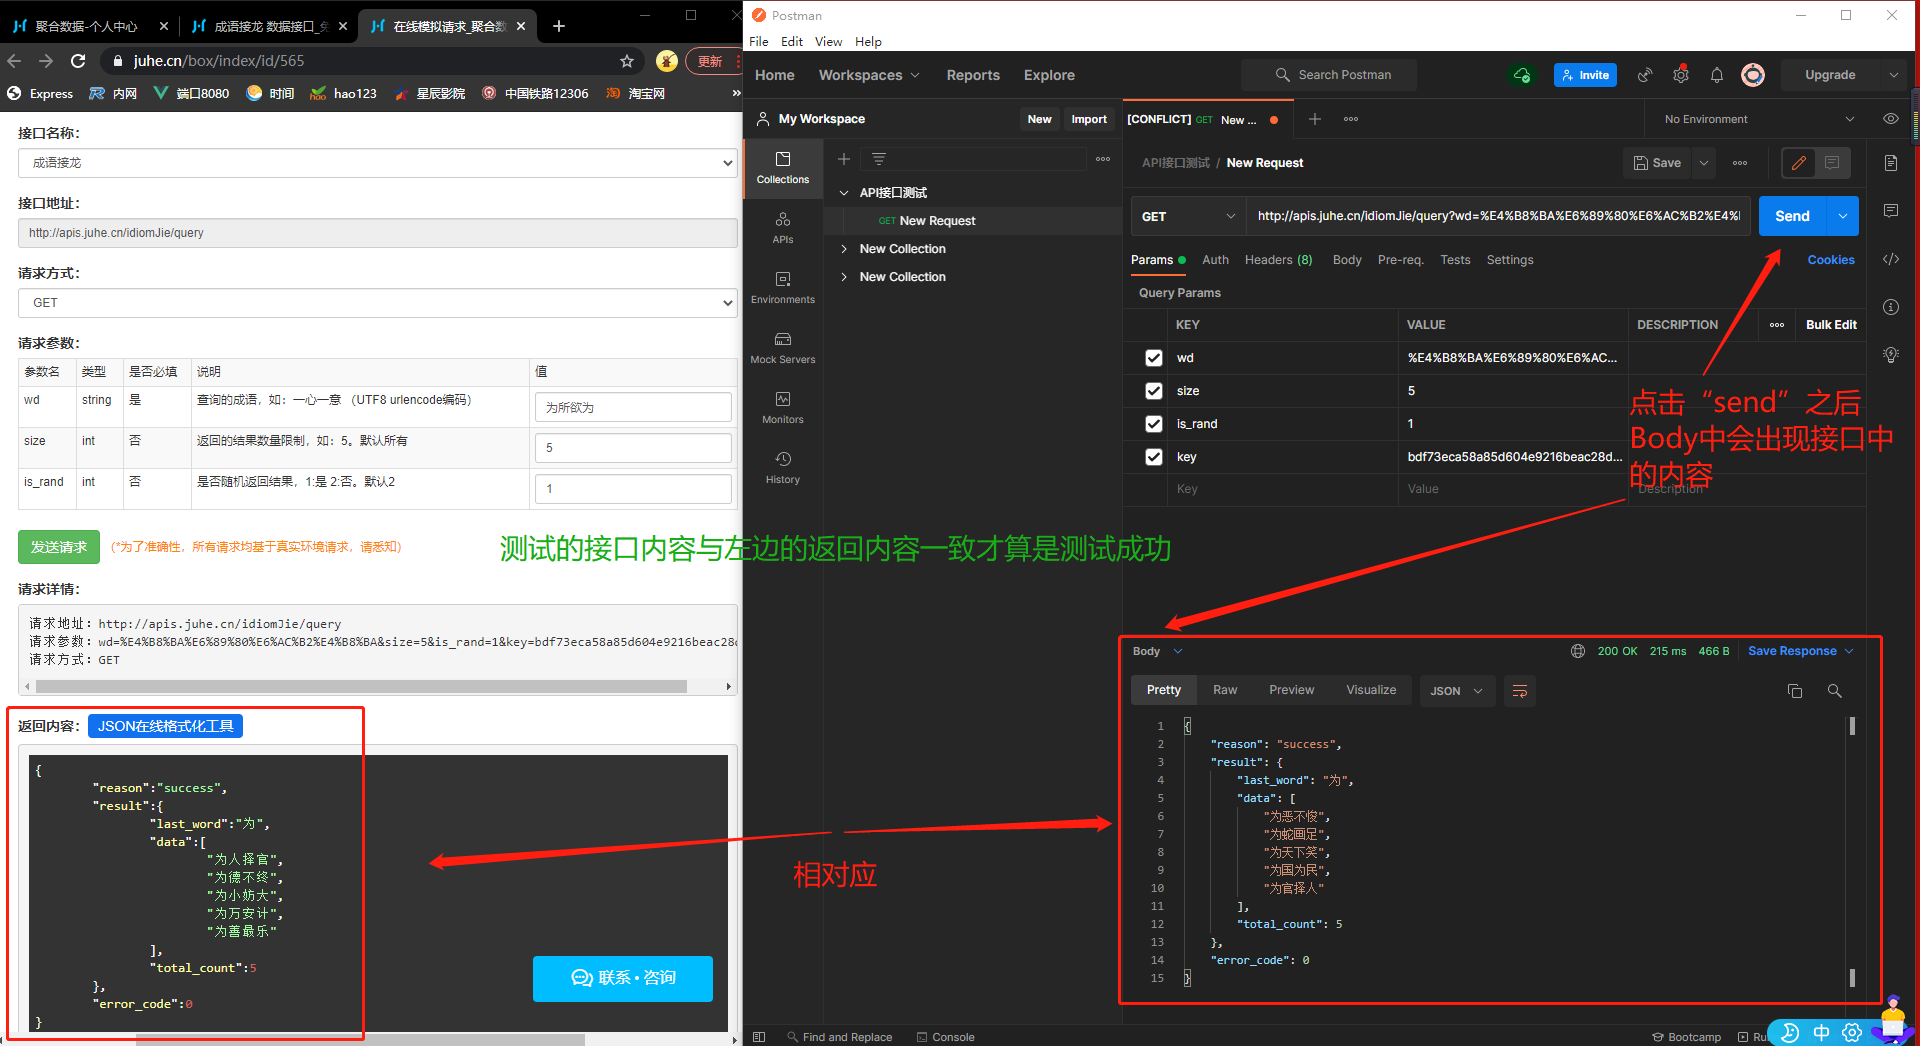This screenshot has width=1920, height=1046.
Task: Open code snippet icon in right sidebar
Action: point(1891,259)
